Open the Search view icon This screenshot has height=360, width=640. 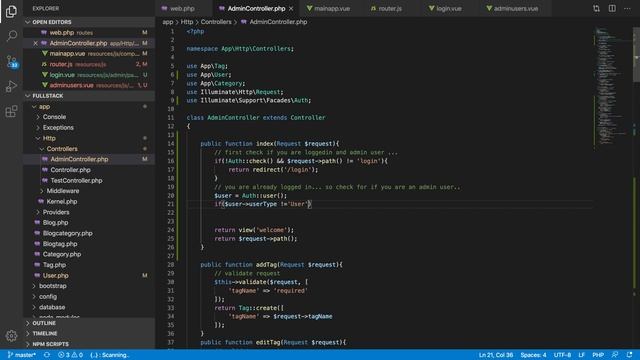point(11,36)
